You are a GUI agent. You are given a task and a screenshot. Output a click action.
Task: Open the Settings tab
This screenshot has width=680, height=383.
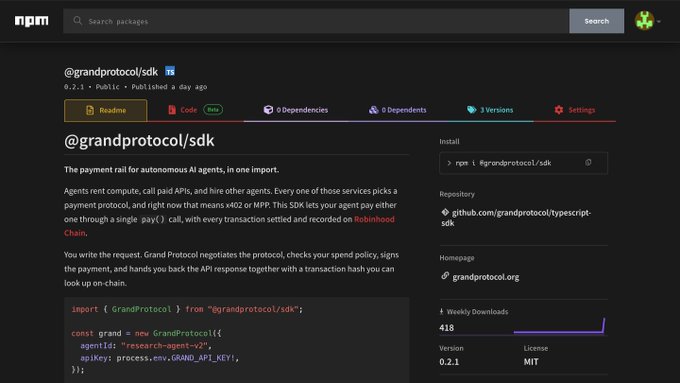[x=575, y=110]
